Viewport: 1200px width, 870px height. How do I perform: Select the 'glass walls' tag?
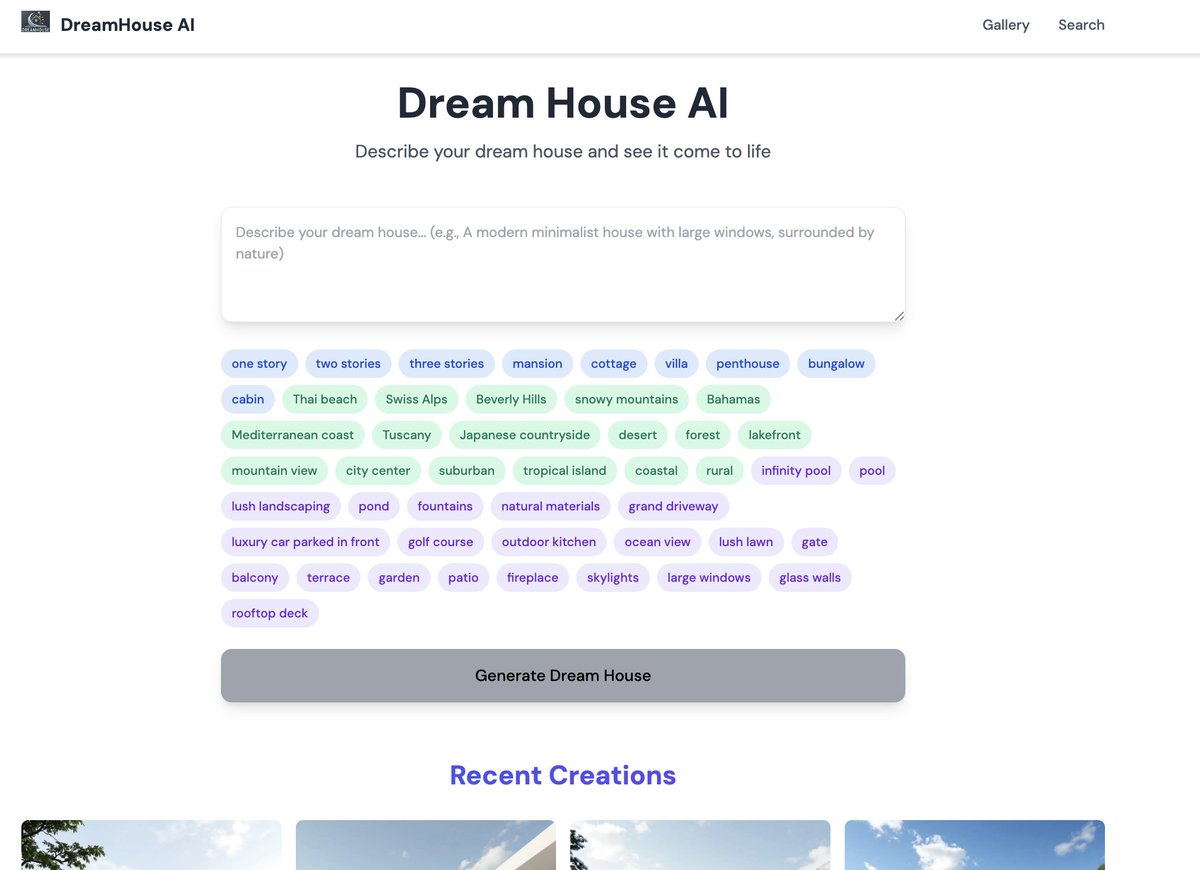810,578
